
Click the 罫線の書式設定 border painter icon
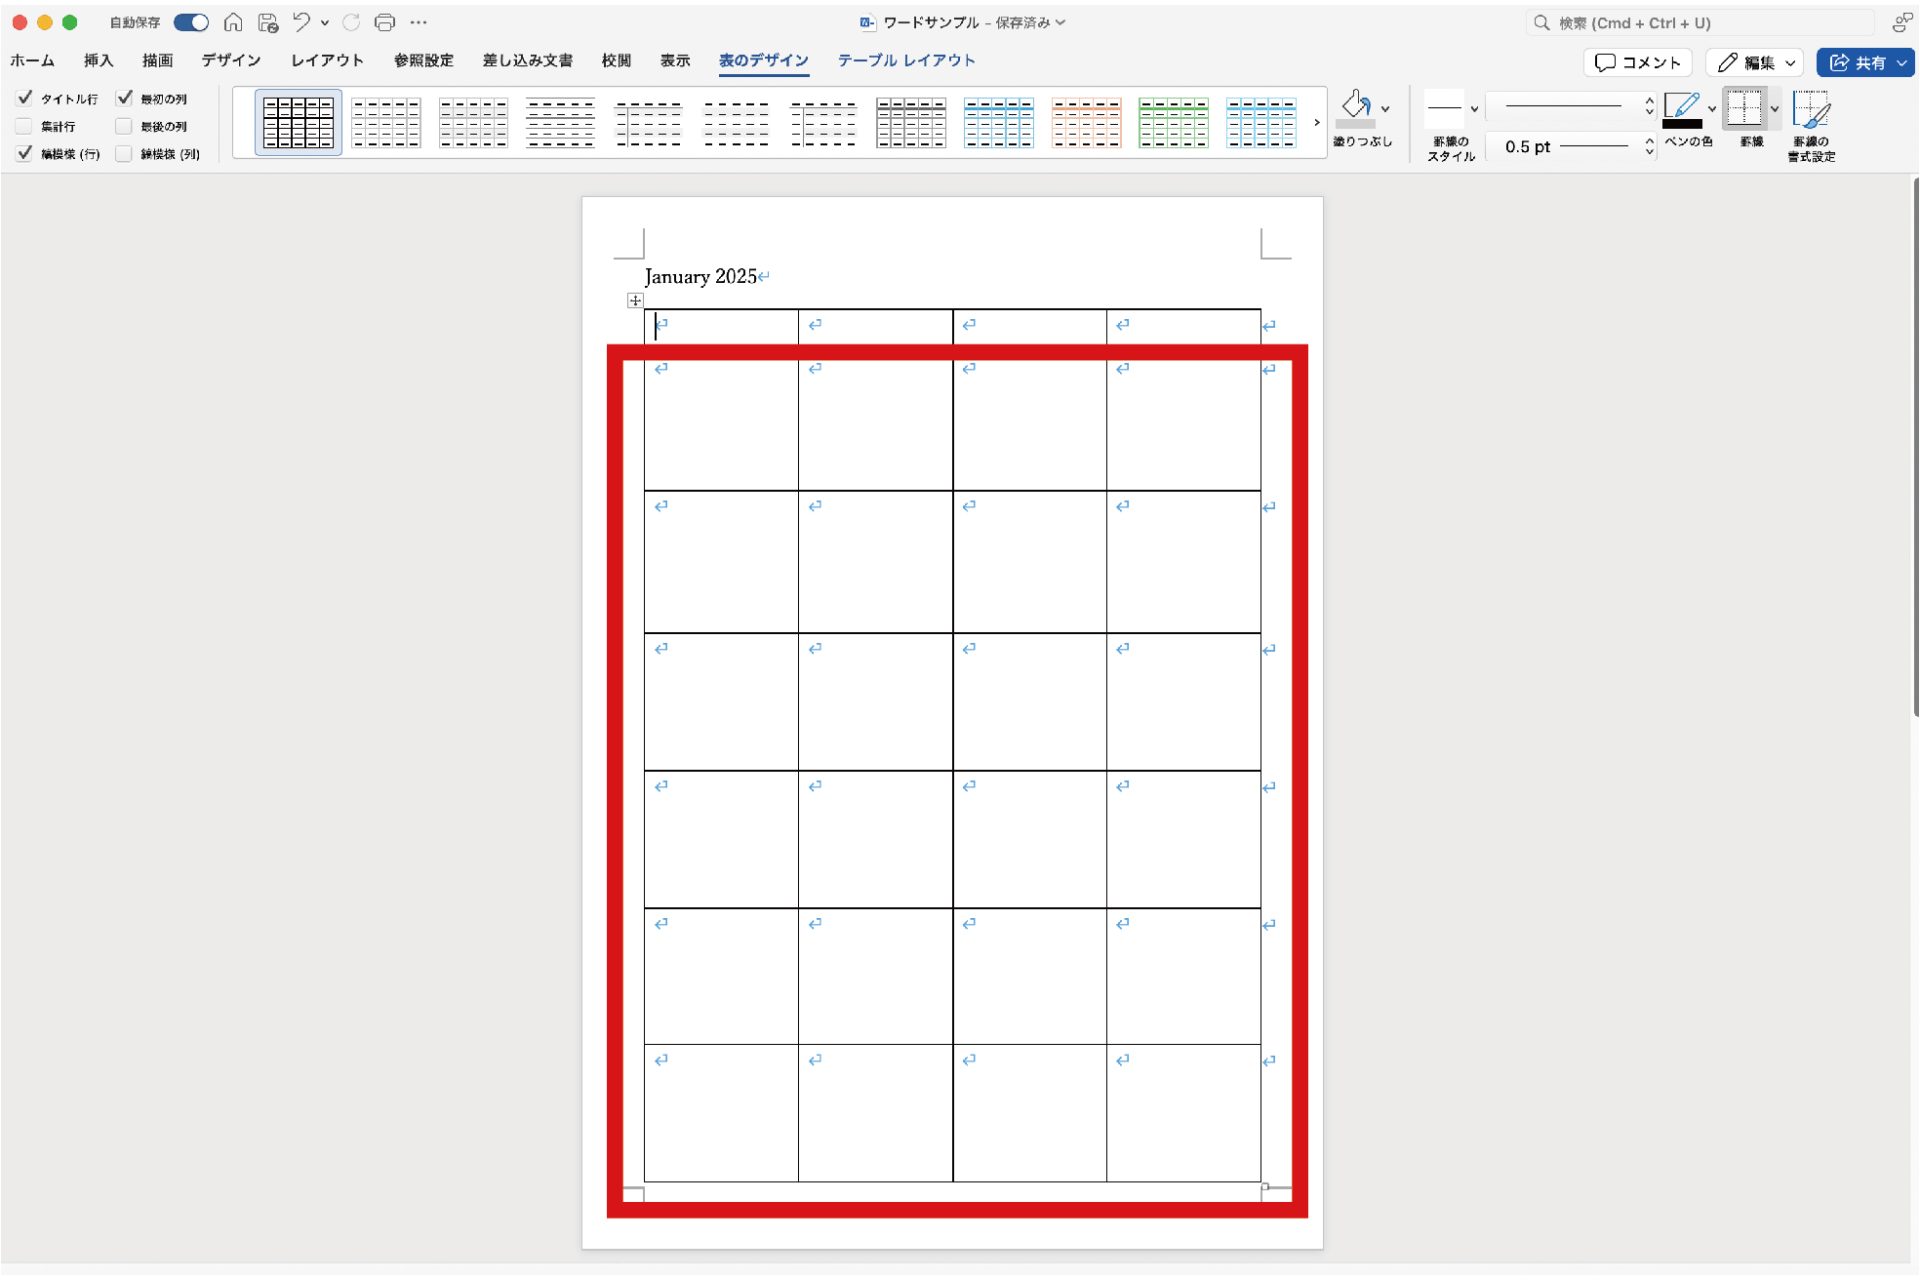[x=1811, y=110]
